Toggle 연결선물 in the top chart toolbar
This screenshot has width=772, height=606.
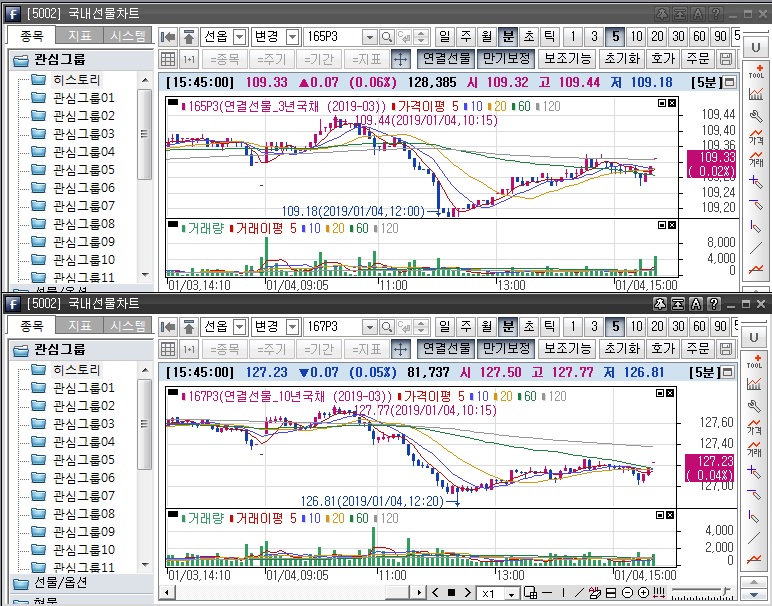point(444,59)
